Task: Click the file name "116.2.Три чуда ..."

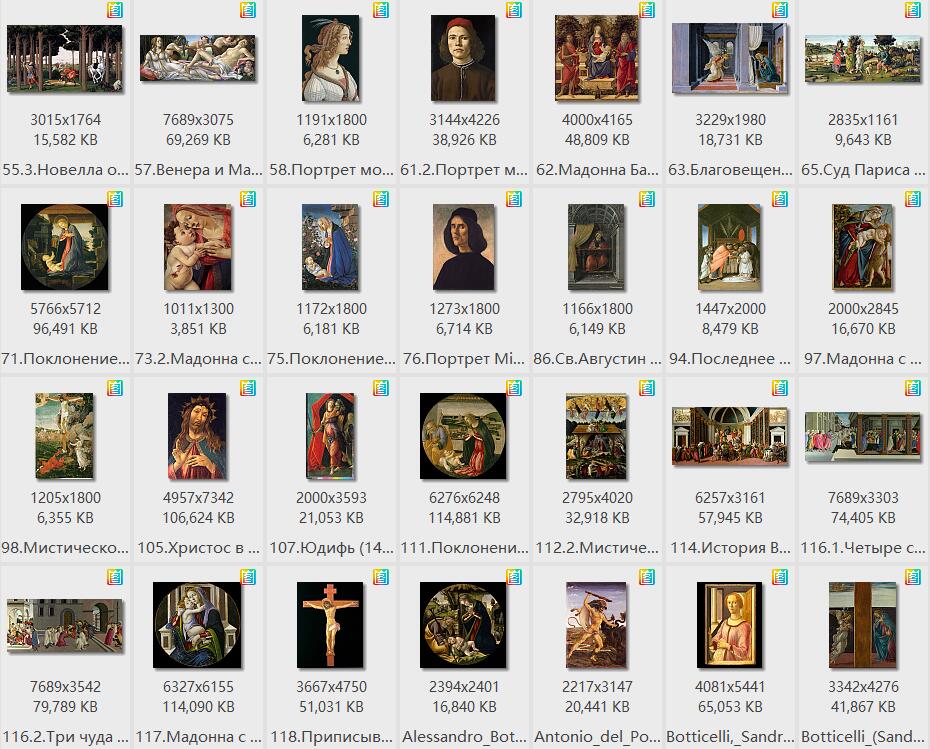Action: point(65,737)
